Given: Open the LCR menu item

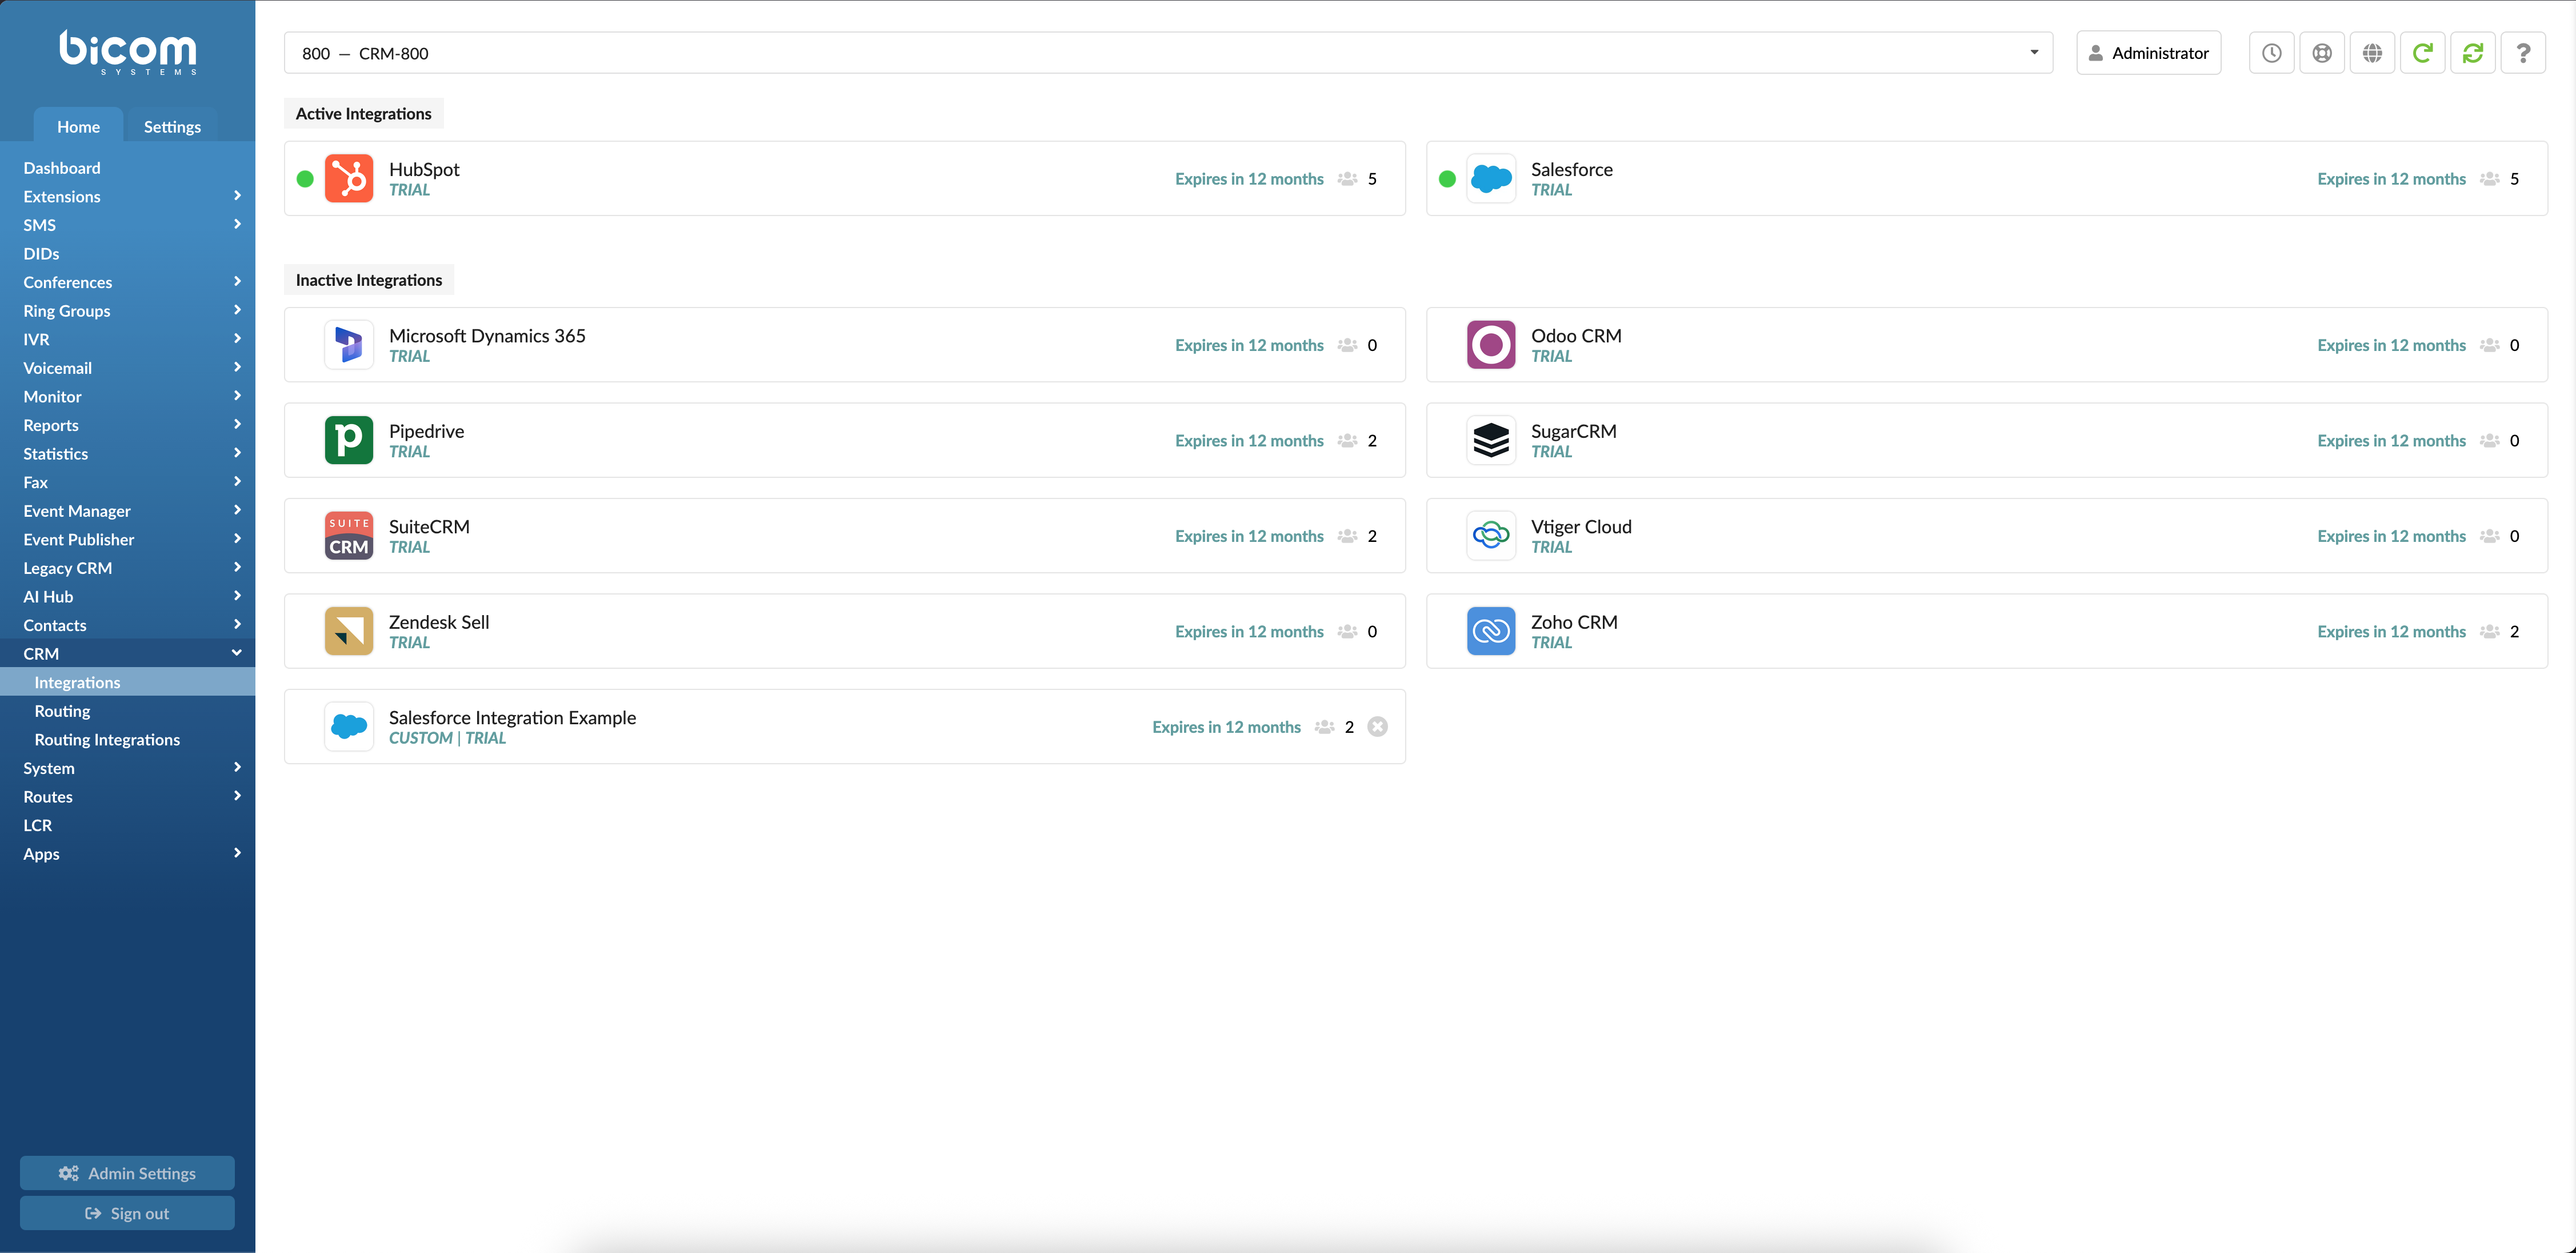Looking at the screenshot, I should pos(128,825).
